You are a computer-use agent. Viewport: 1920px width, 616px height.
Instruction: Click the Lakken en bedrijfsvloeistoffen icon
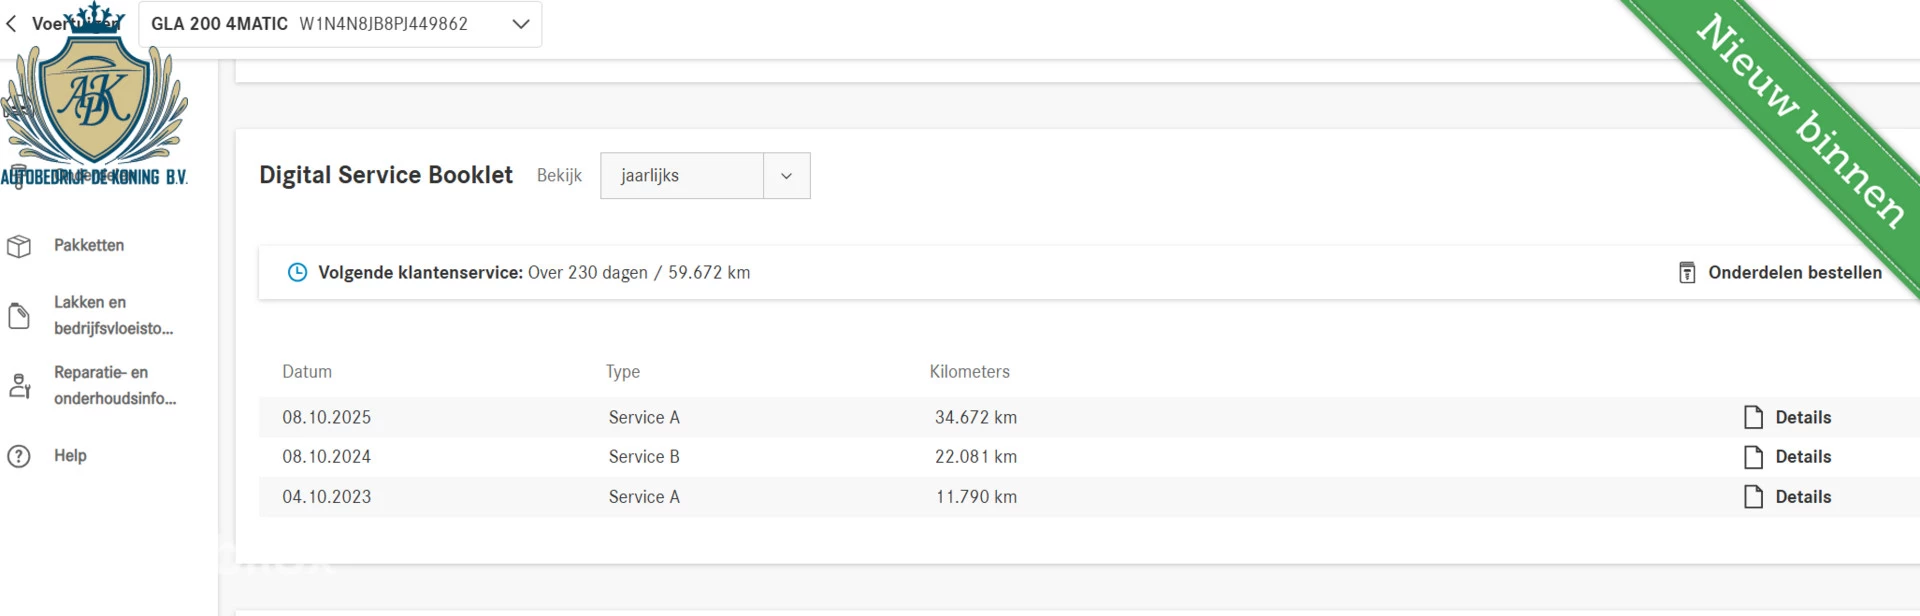(19, 316)
